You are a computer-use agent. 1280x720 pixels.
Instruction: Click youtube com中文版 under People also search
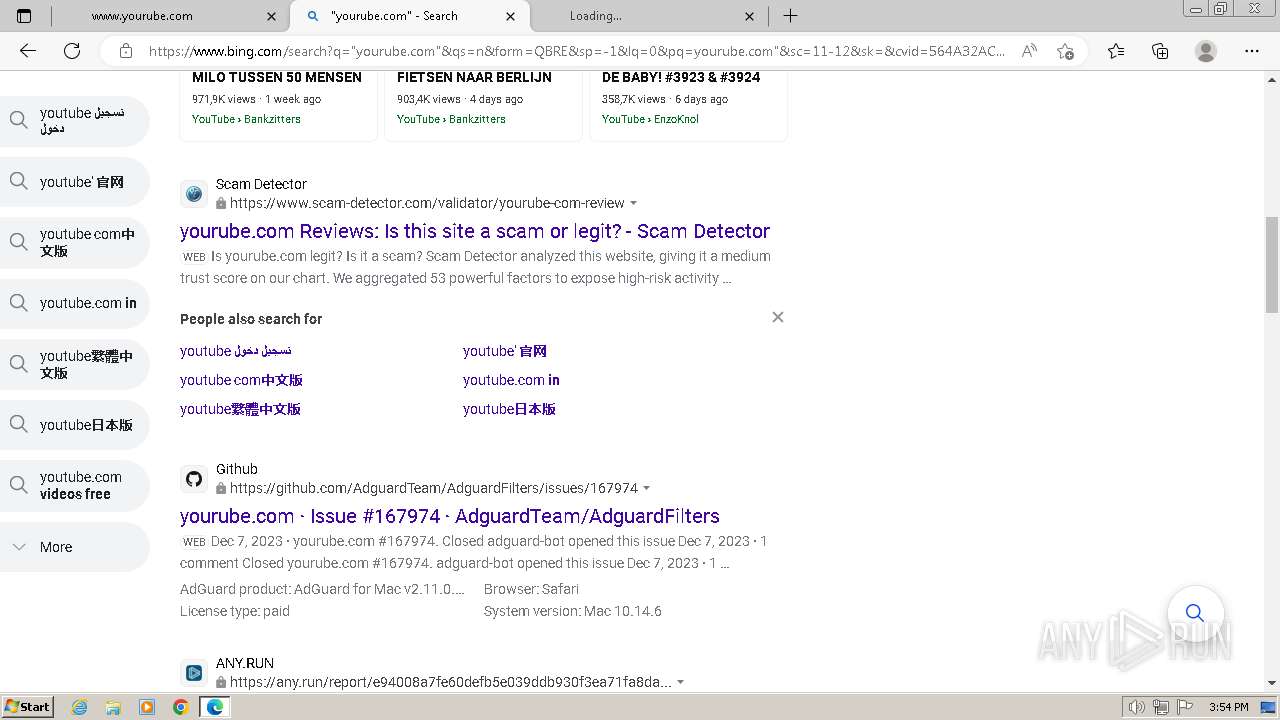(x=241, y=380)
